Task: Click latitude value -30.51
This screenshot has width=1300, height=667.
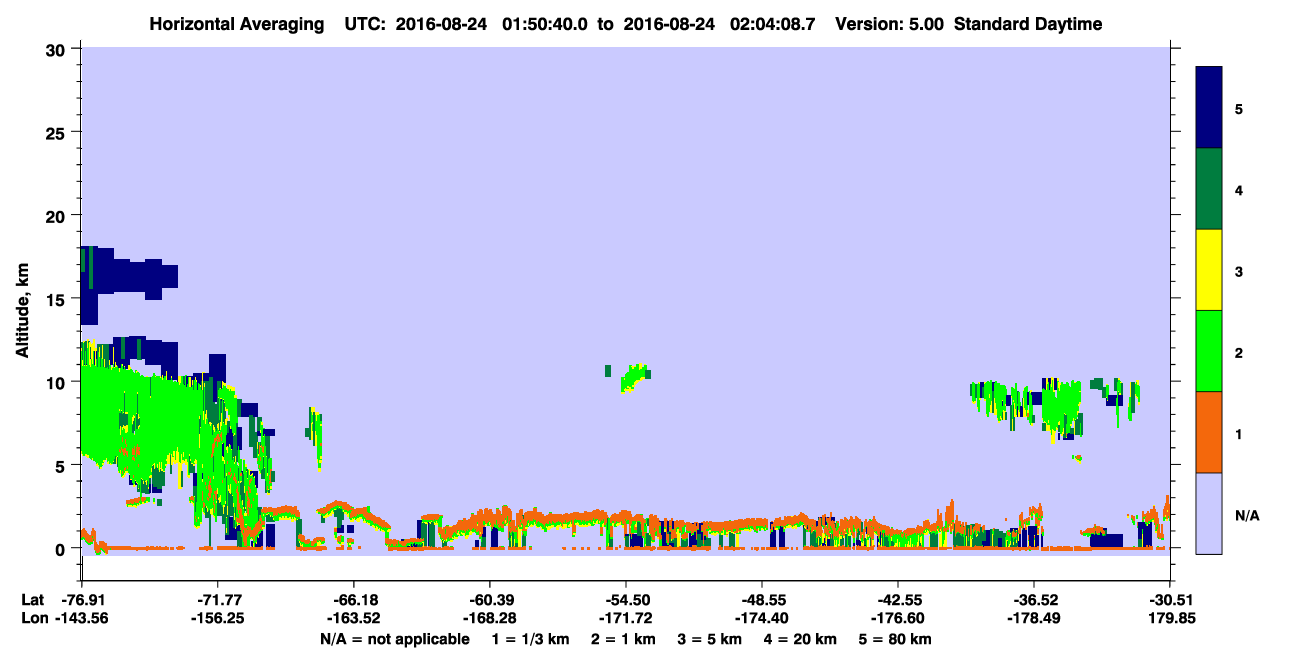Action: pyautogui.click(x=1170, y=600)
